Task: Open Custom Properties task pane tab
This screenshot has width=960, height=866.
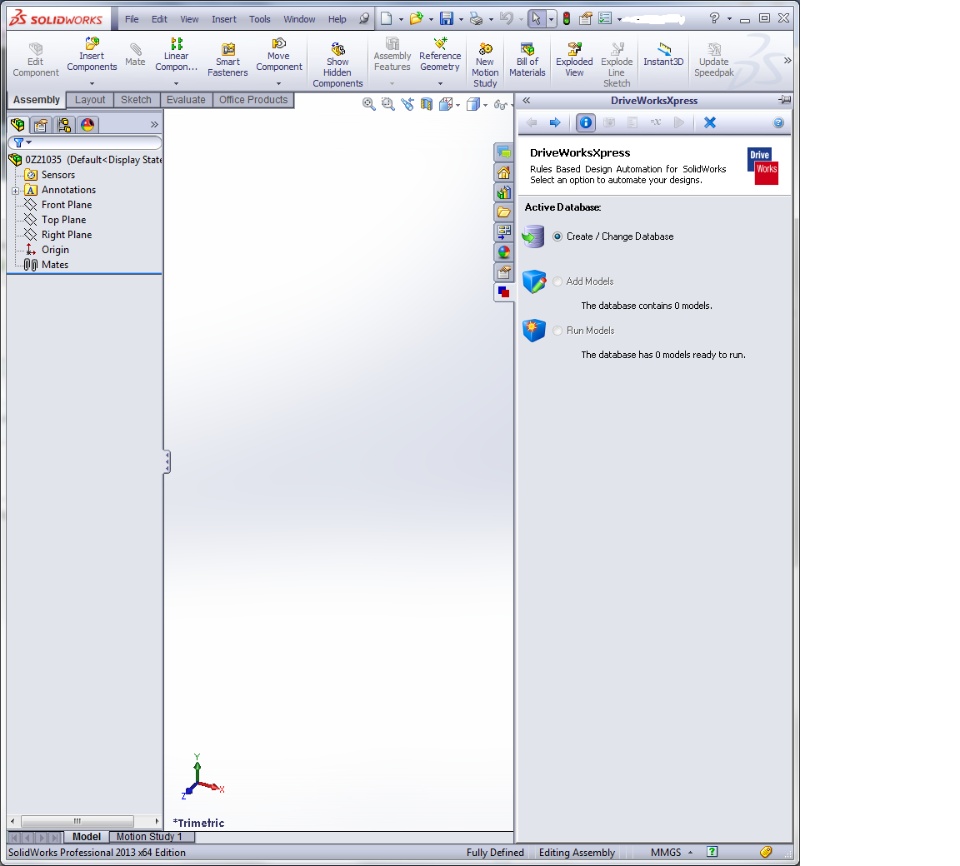Action: point(504,272)
